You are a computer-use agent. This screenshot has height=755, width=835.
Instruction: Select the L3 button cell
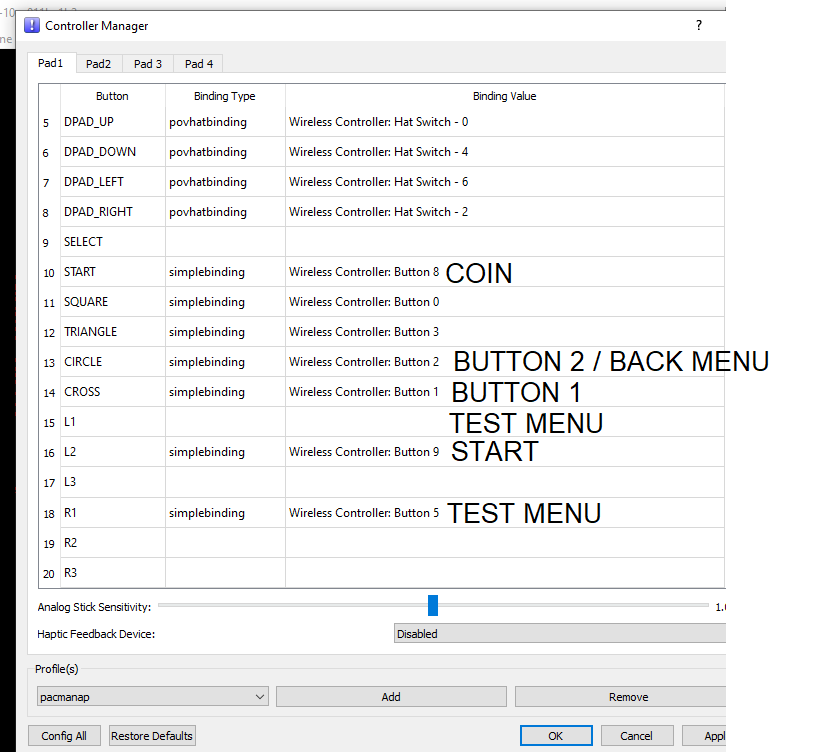(112, 482)
